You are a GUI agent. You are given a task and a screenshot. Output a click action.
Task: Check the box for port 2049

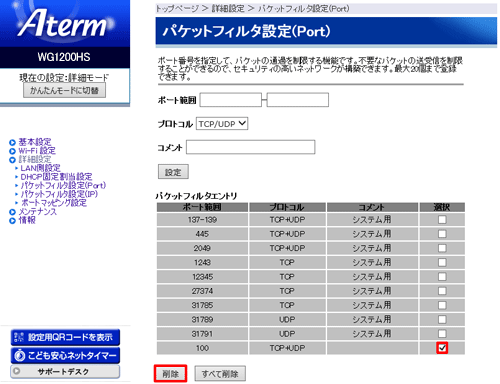pos(442,248)
